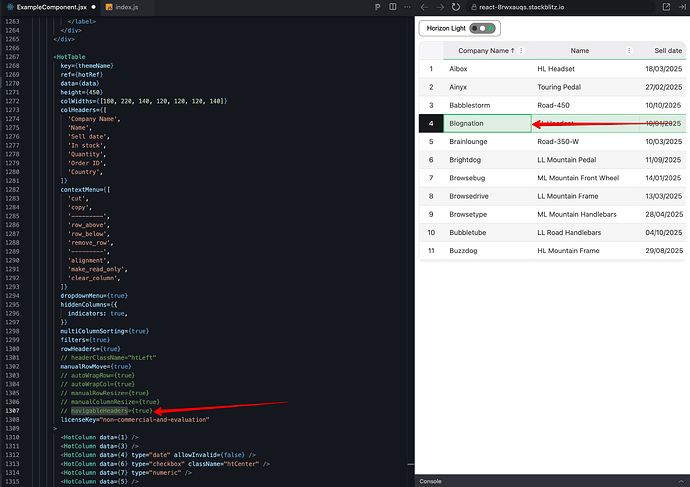
Task: Sort by the Company Name column header
Action: 486,51
